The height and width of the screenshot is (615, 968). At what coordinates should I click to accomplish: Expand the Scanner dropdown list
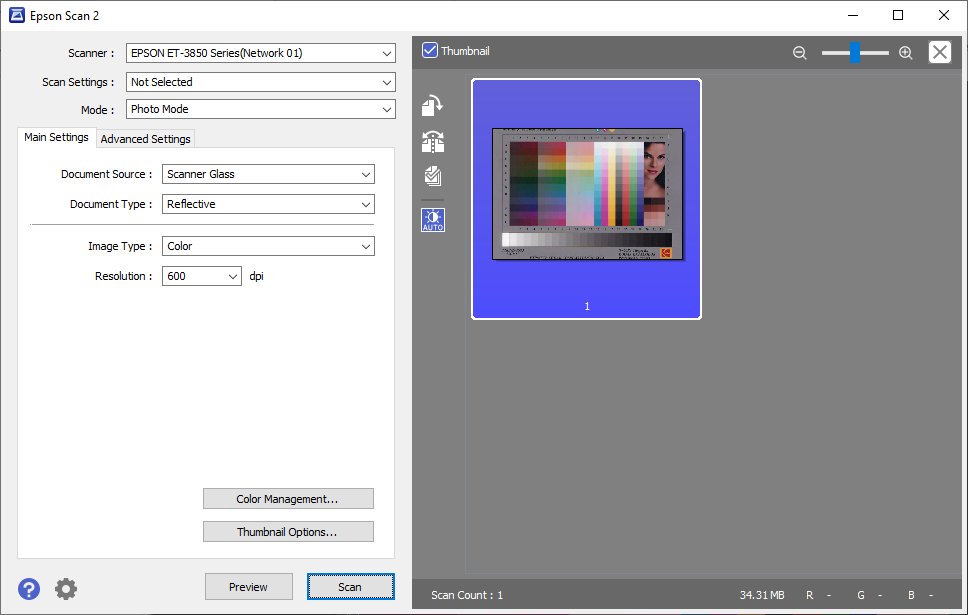coord(261,53)
